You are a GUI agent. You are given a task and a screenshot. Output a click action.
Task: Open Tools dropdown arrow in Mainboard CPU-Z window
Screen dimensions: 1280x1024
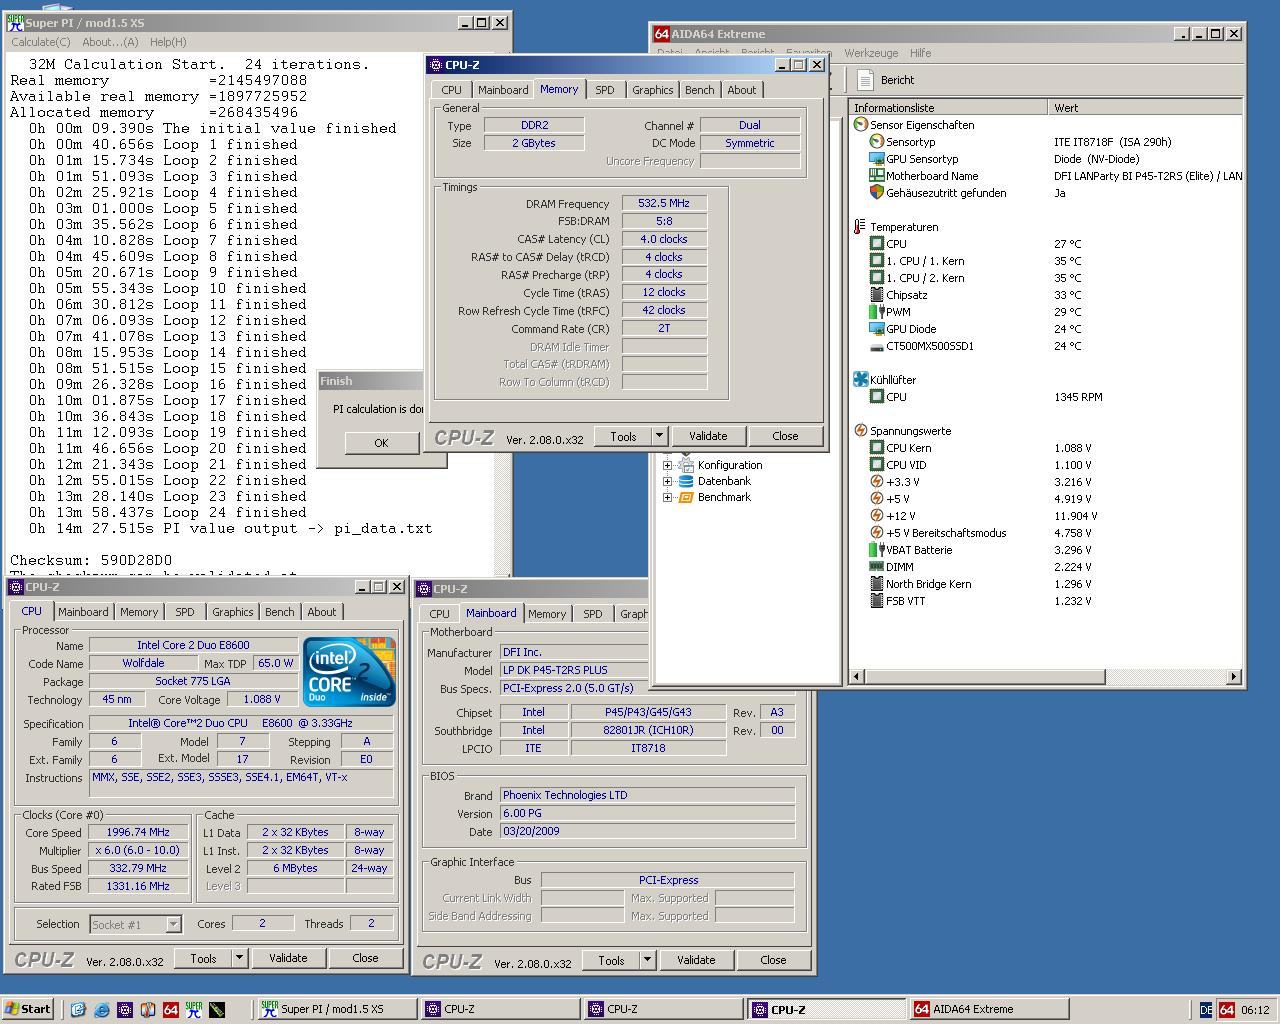pos(647,960)
